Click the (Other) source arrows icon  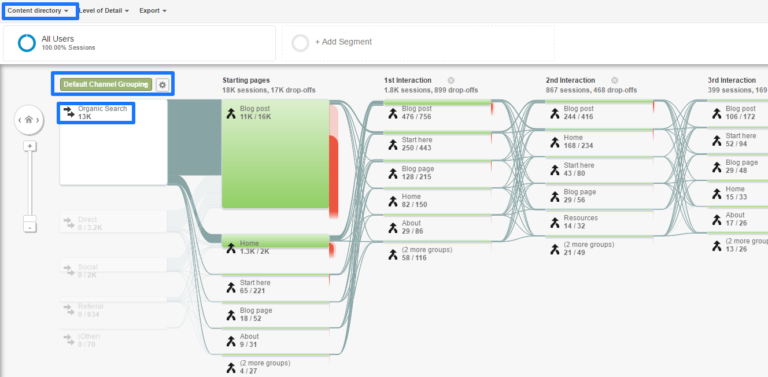[68, 340]
